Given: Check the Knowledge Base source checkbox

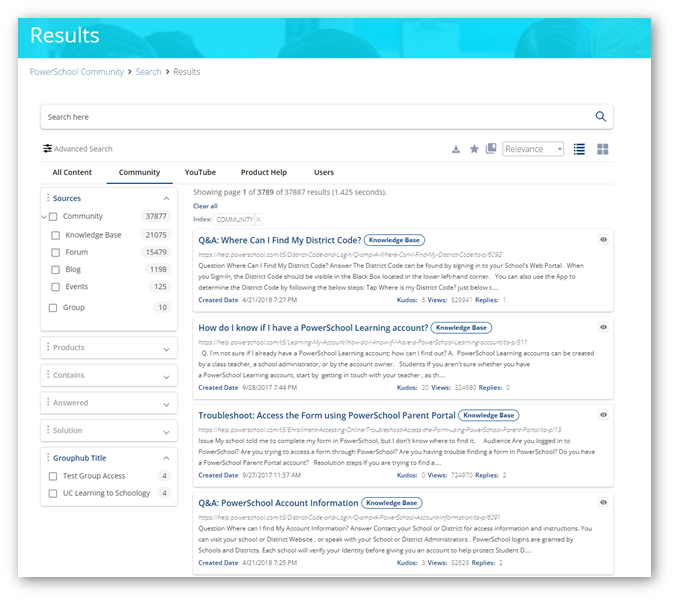Looking at the screenshot, I should [x=55, y=235].
